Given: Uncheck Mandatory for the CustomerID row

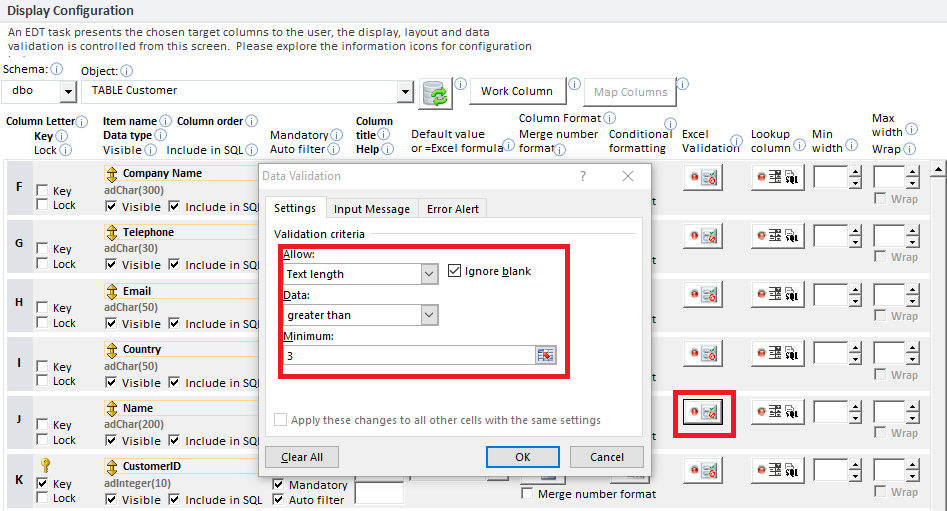Looking at the screenshot, I should coord(278,484).
